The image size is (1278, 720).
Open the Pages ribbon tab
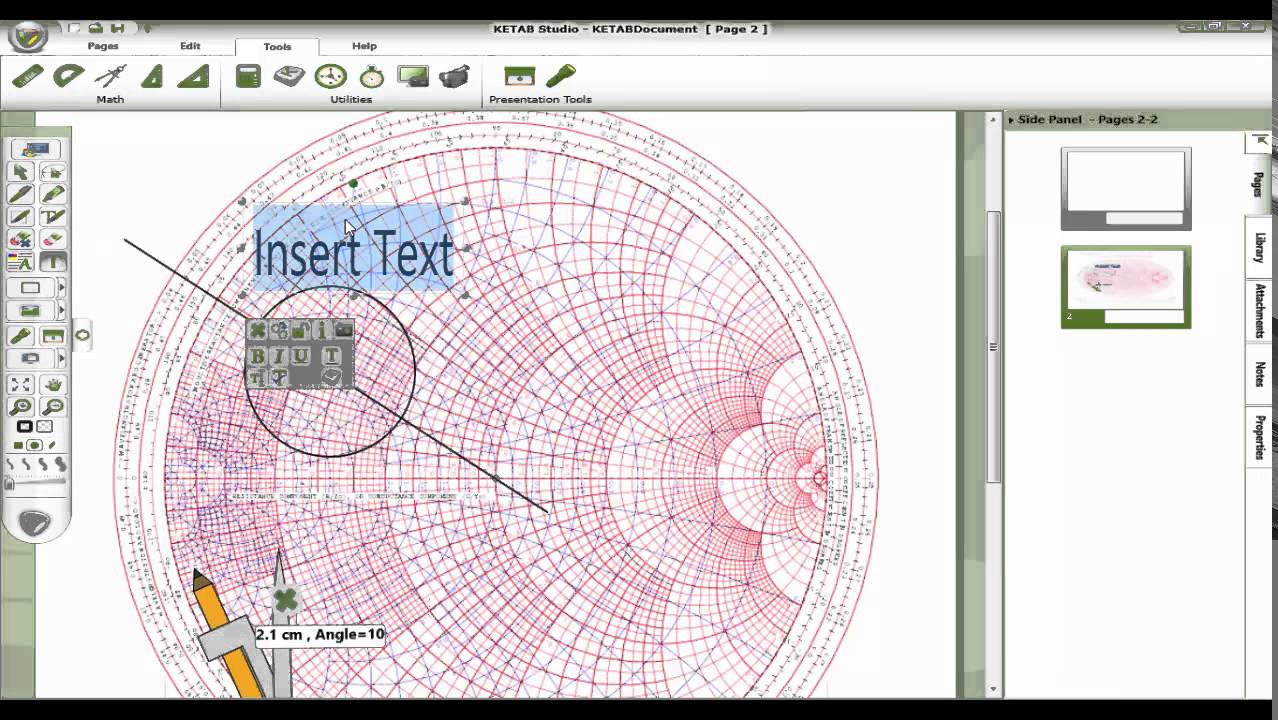[x=103, y=46]
